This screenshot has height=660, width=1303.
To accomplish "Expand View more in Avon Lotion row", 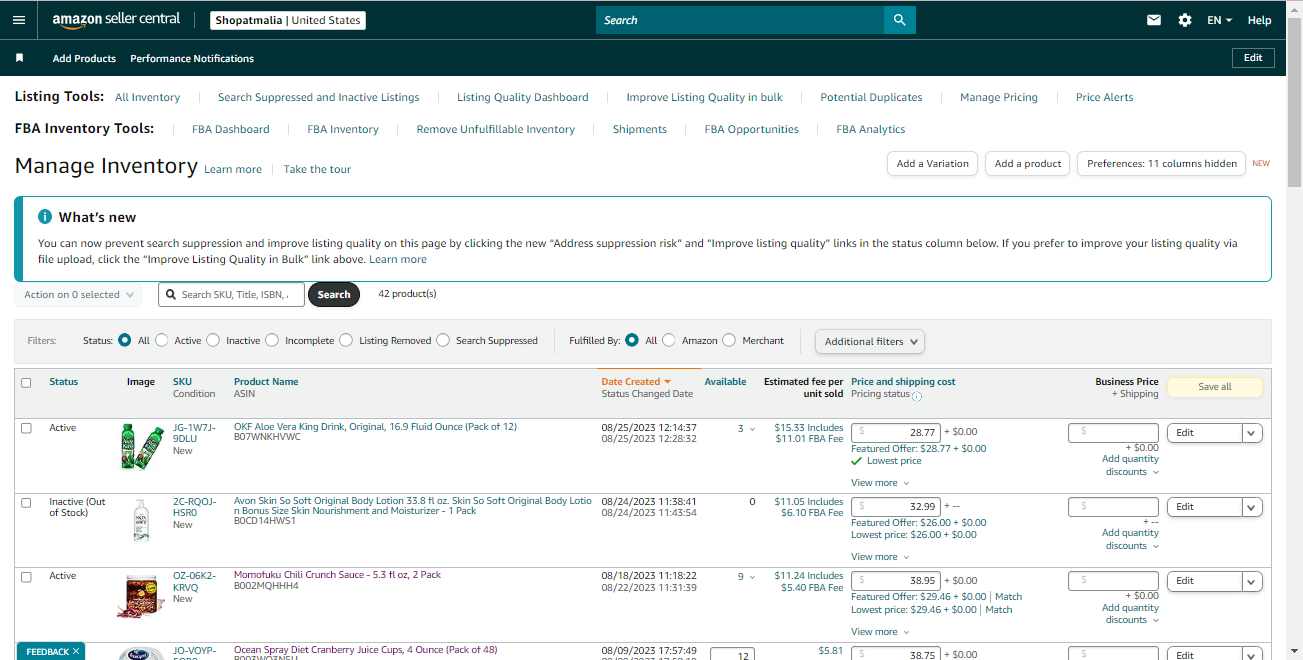I will coord(880,557).
